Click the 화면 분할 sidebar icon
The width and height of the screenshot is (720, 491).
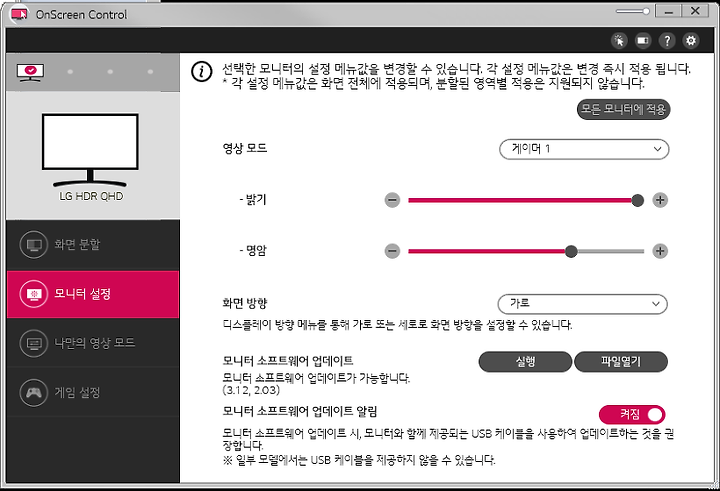[x=34, y=244]
